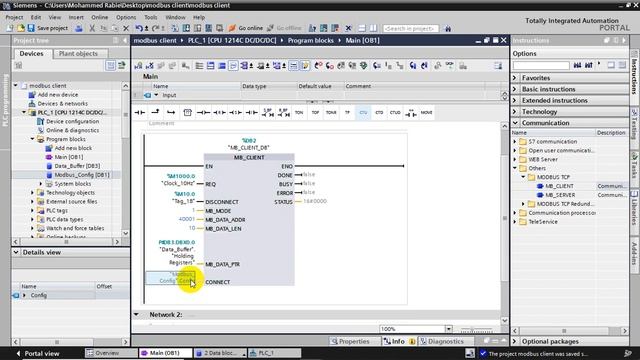Image resolution: width=640 pixels, height=360 pixels.
Task: Click the cut scissors icon in toolbar
Action: coord(92,28)
